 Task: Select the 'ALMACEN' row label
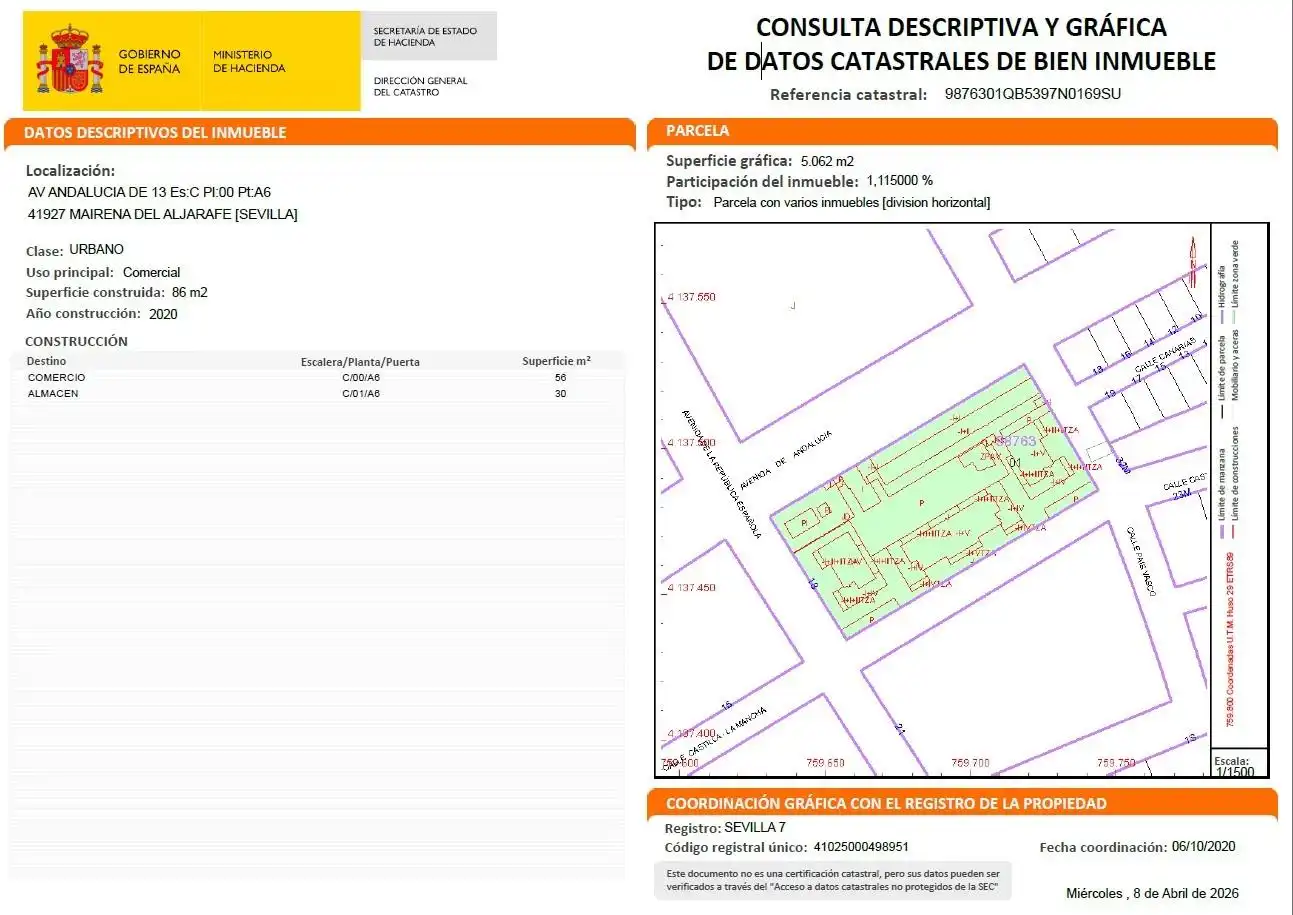click(x=53, y=394)
